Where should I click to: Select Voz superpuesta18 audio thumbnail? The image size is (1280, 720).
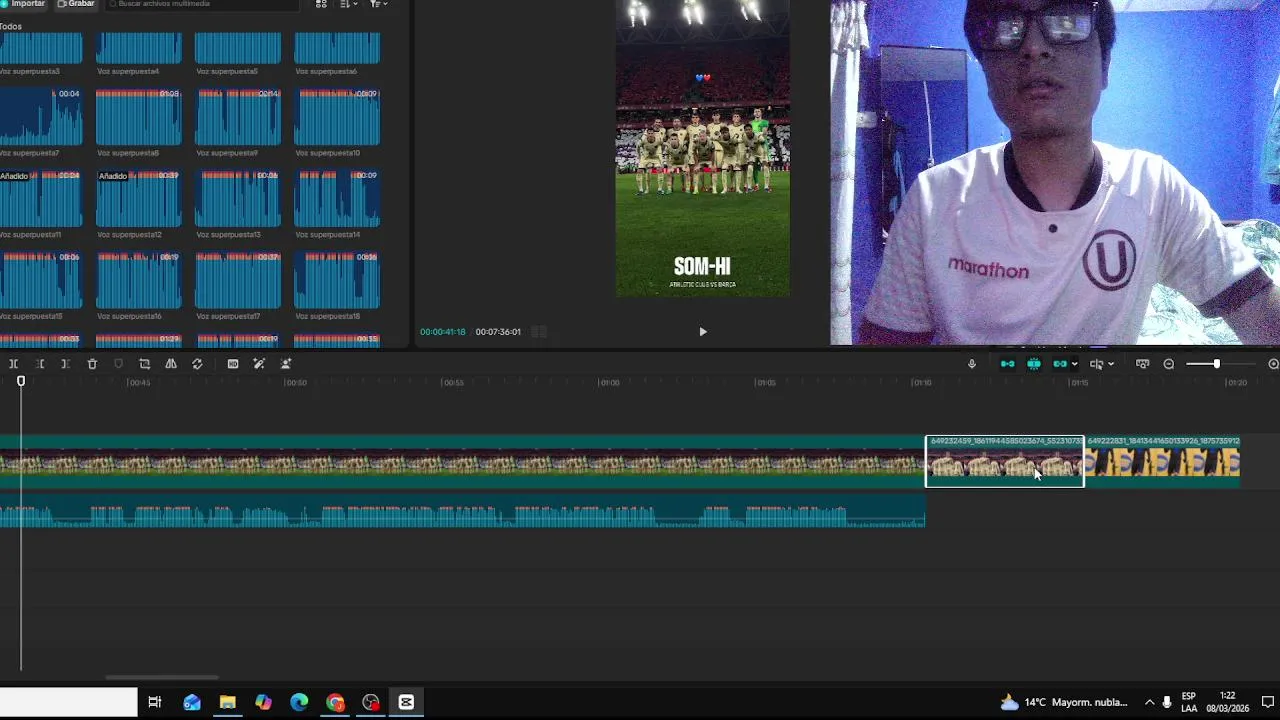pos(337,281)
